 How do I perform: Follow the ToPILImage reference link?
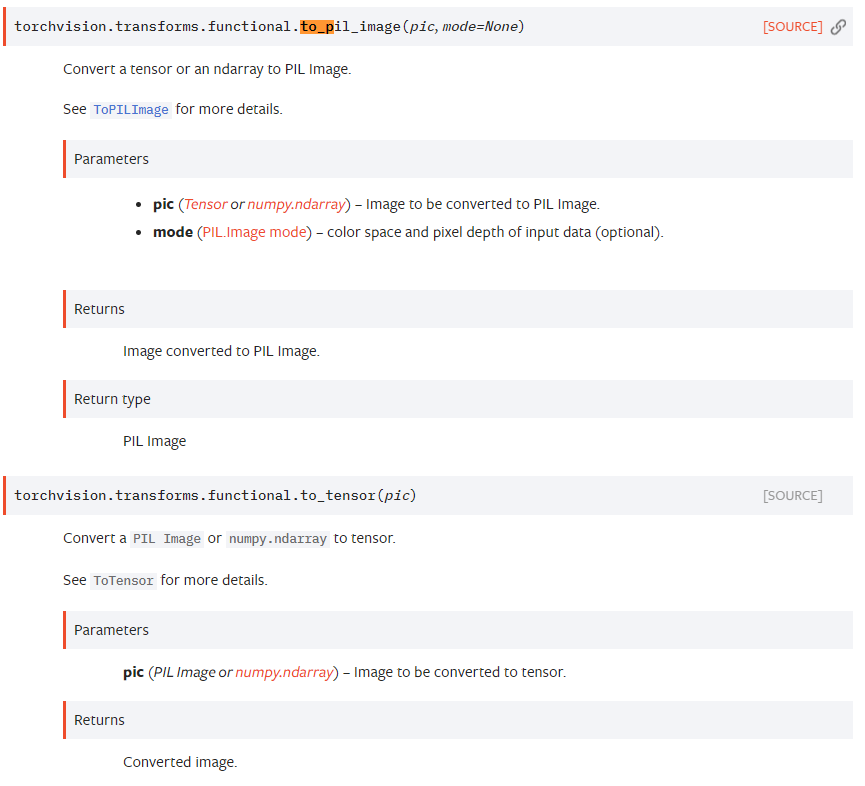coord(131,110)
